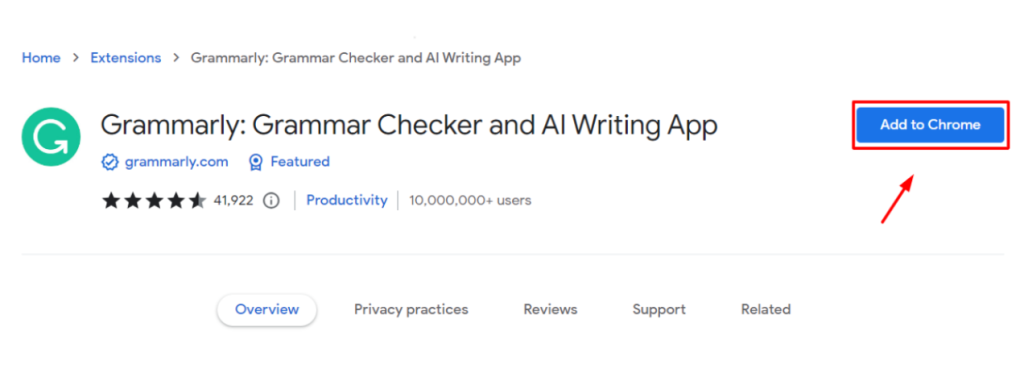This screenshot has width=1024, height=385.
Task: Show the Related tab
Action: (766, 309)
